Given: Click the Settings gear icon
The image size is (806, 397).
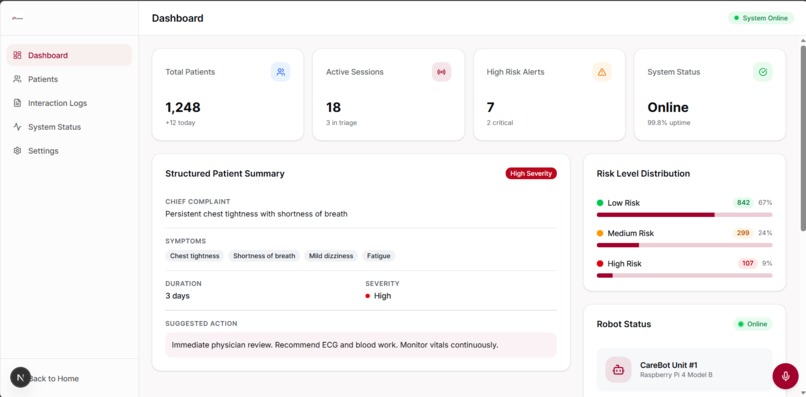Looking at the screenshot, I should [17, 151].
